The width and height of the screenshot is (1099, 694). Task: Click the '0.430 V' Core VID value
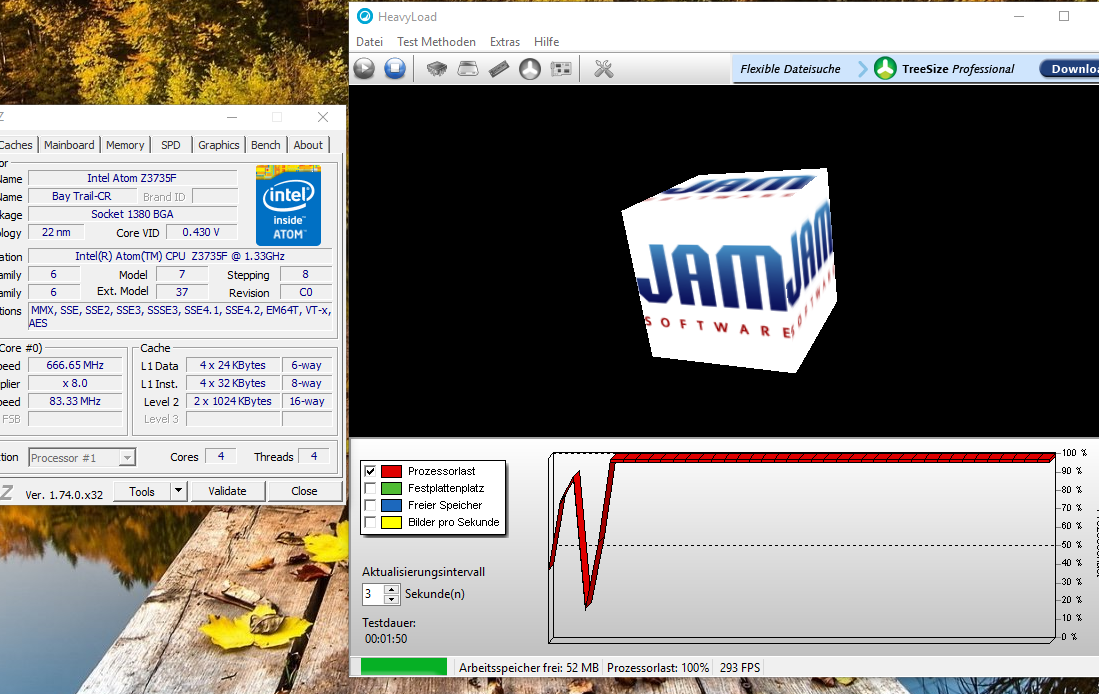click(x=200, y=232)
